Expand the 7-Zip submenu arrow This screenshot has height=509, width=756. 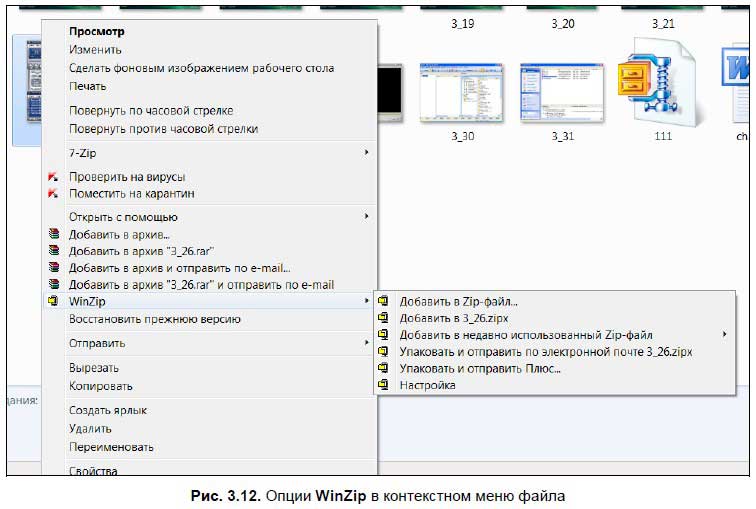(x=366, y=152)
